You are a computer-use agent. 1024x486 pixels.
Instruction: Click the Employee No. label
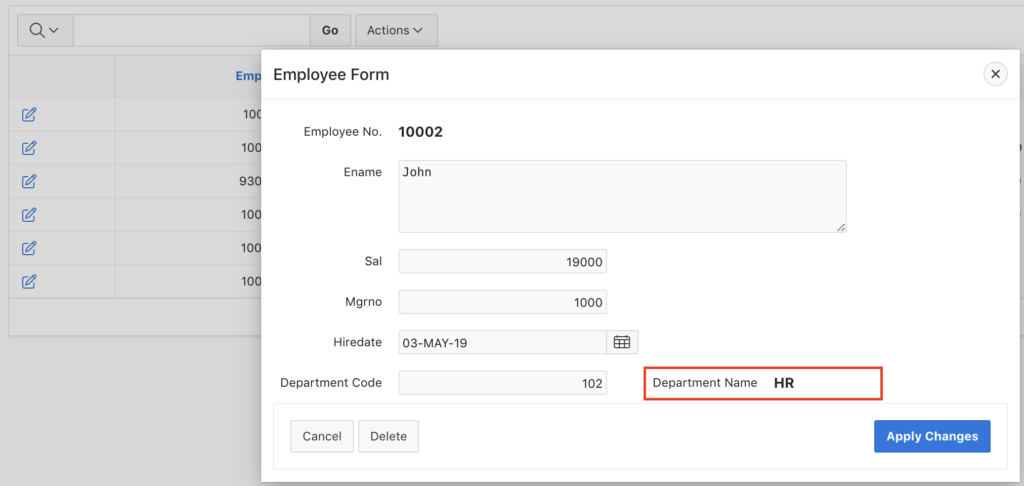pos(343,132)
